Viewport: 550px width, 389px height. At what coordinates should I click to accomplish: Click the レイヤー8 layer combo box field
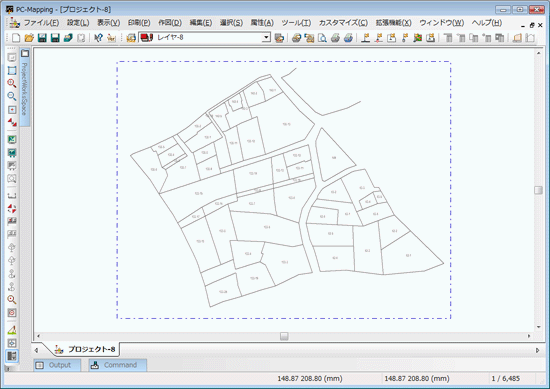(x=204, y=37)
